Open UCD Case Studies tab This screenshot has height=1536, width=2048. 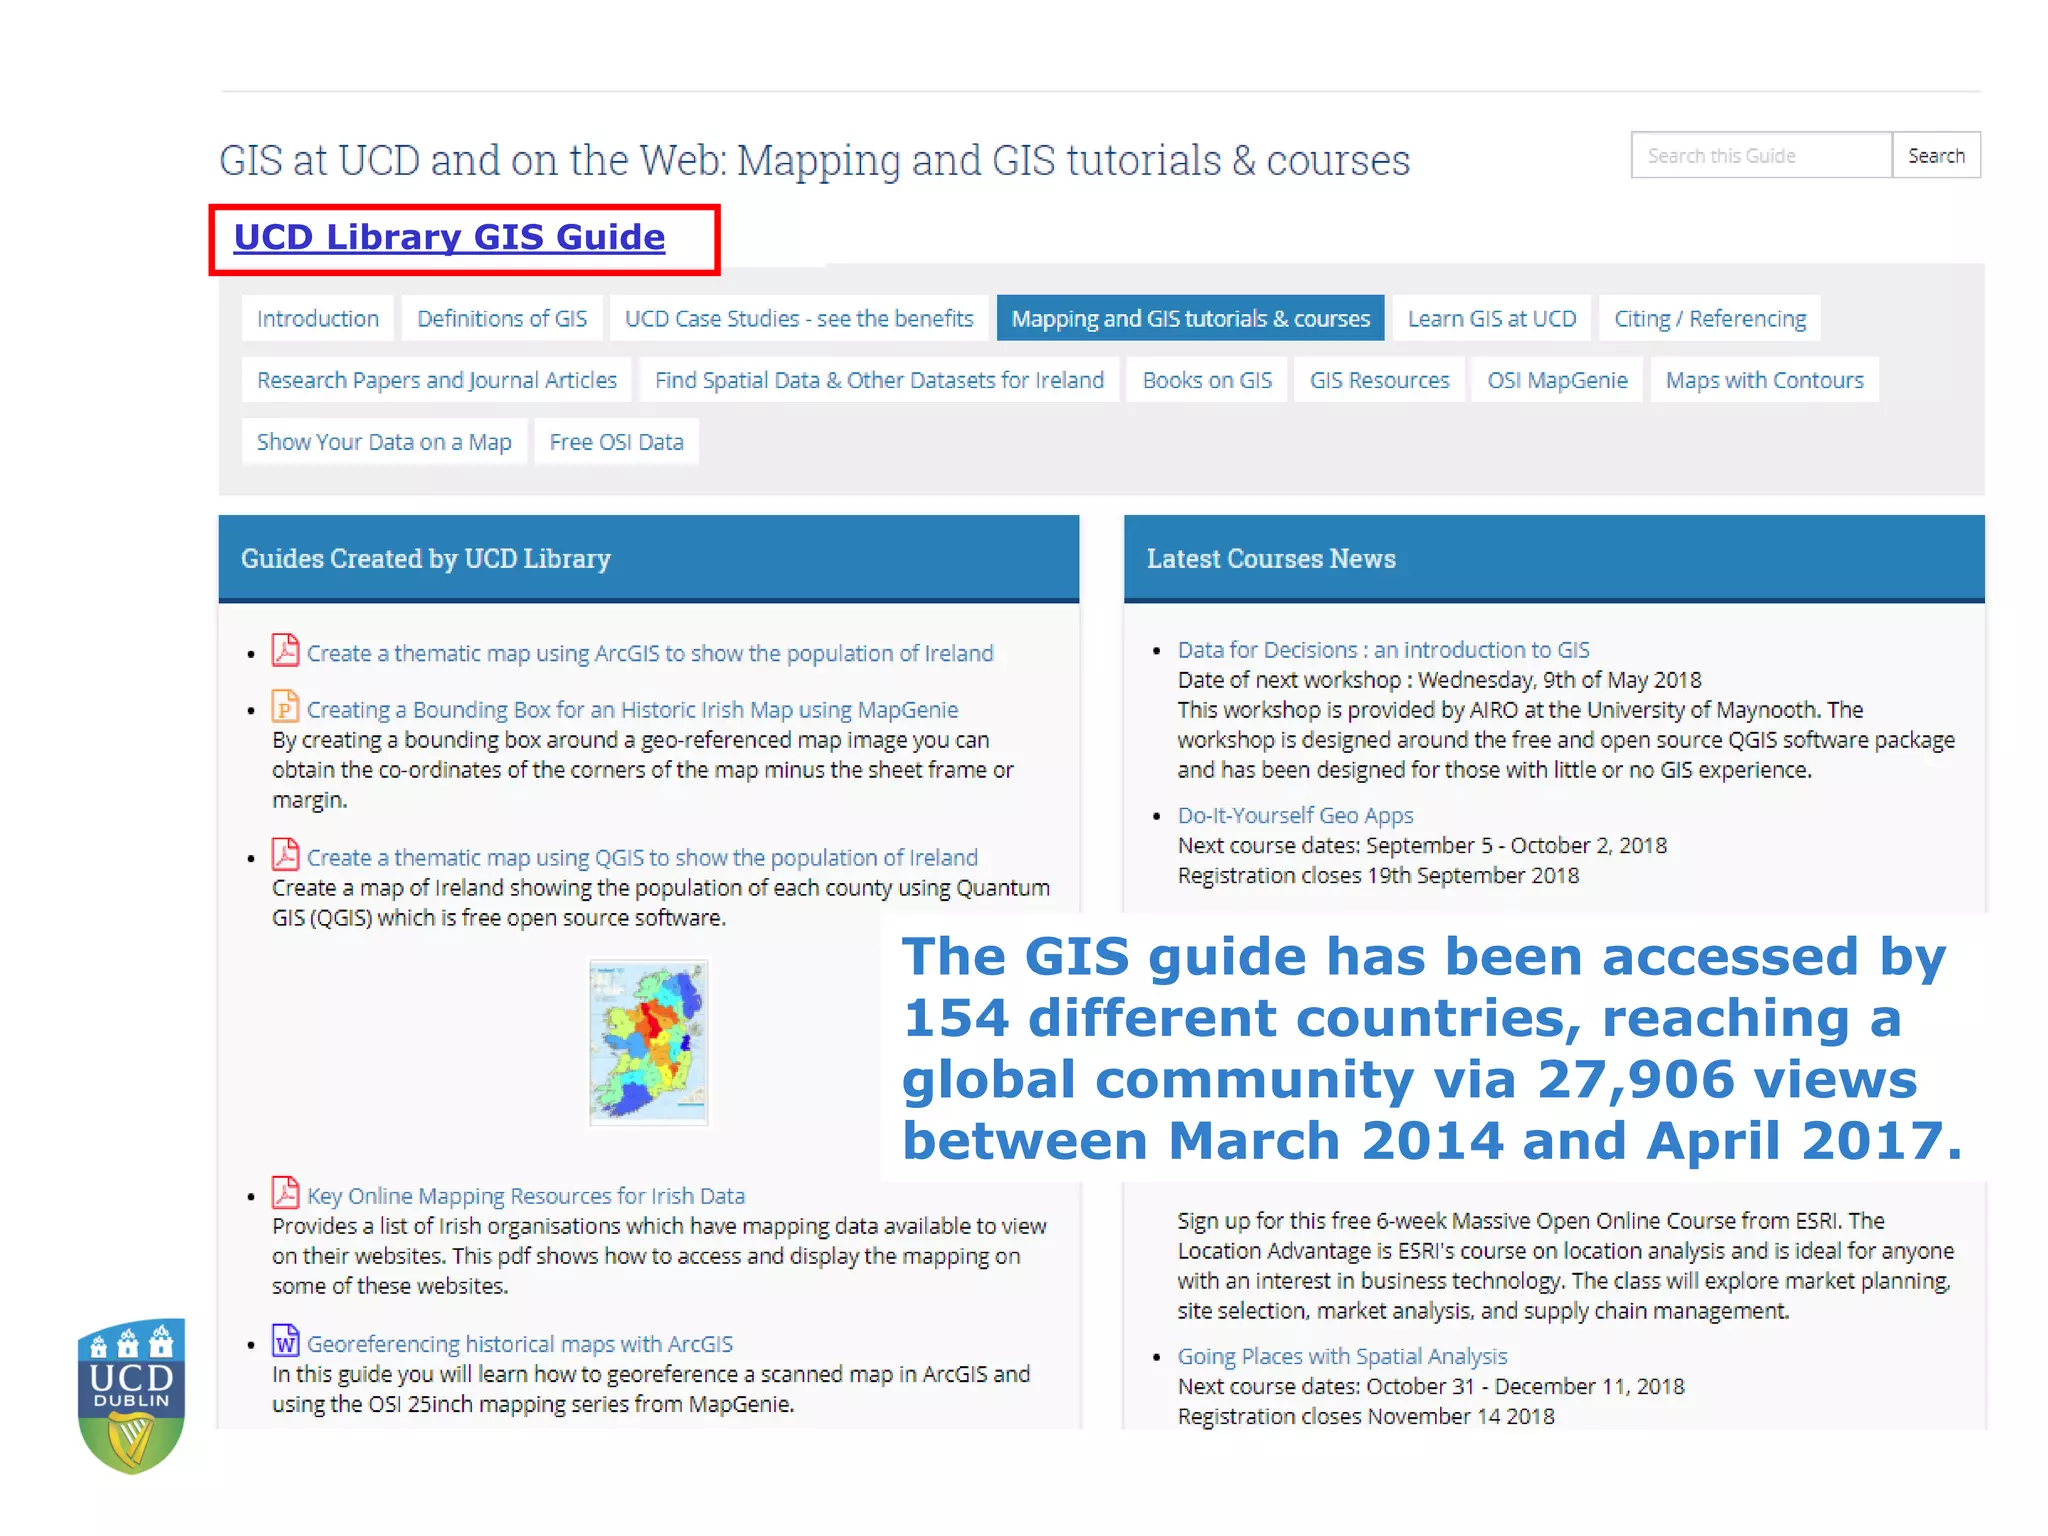[x=799, y=318]
